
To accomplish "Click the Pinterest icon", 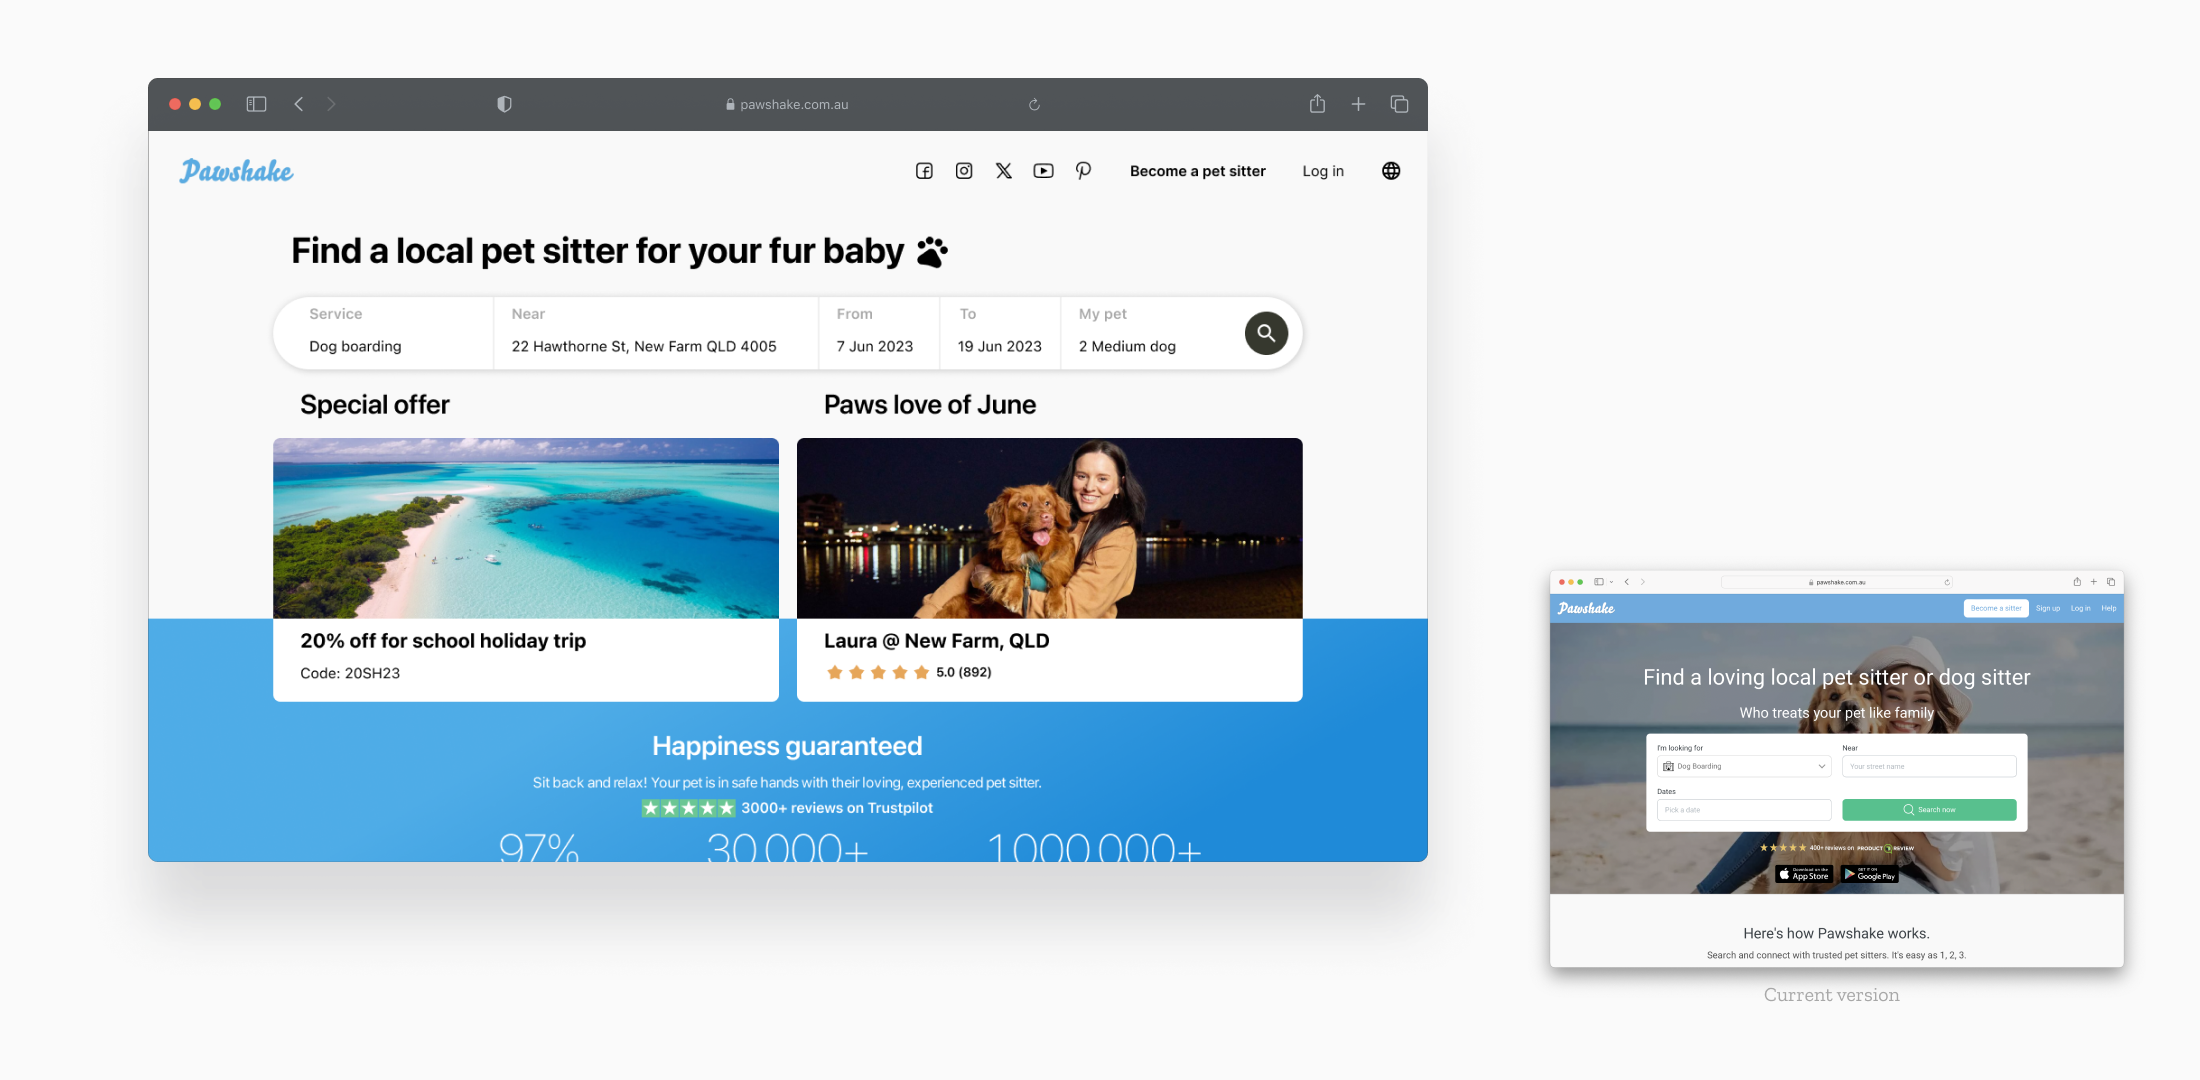I will (x=1083, y=171).
